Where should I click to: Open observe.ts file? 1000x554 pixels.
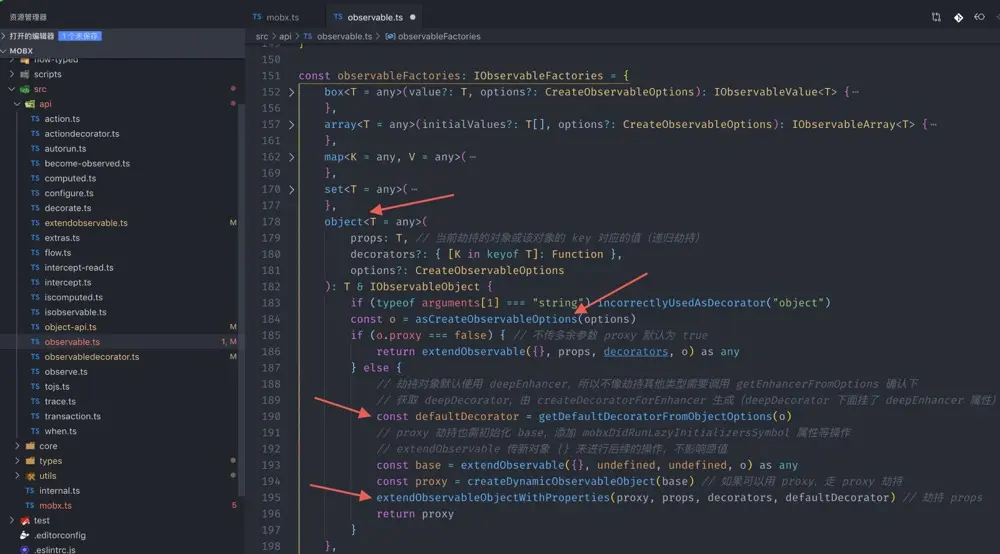tap(66, 372)
